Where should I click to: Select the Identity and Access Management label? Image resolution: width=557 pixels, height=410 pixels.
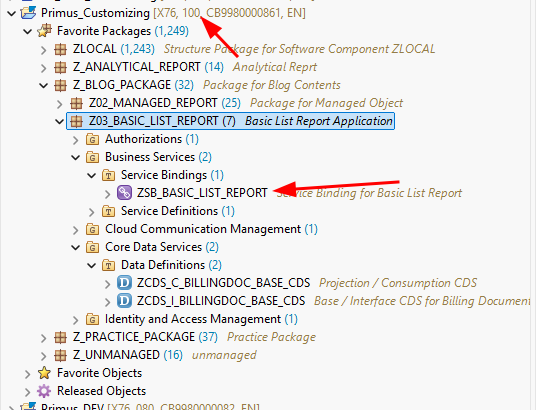click(x=193, y=319)
